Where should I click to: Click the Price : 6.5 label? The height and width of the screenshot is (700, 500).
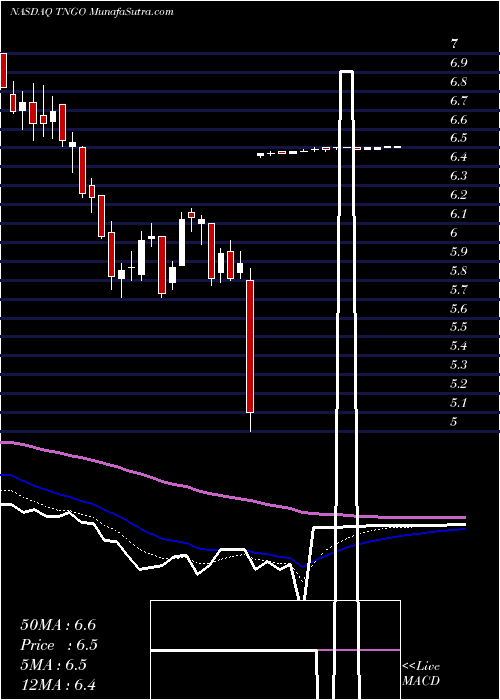[59, 645]
